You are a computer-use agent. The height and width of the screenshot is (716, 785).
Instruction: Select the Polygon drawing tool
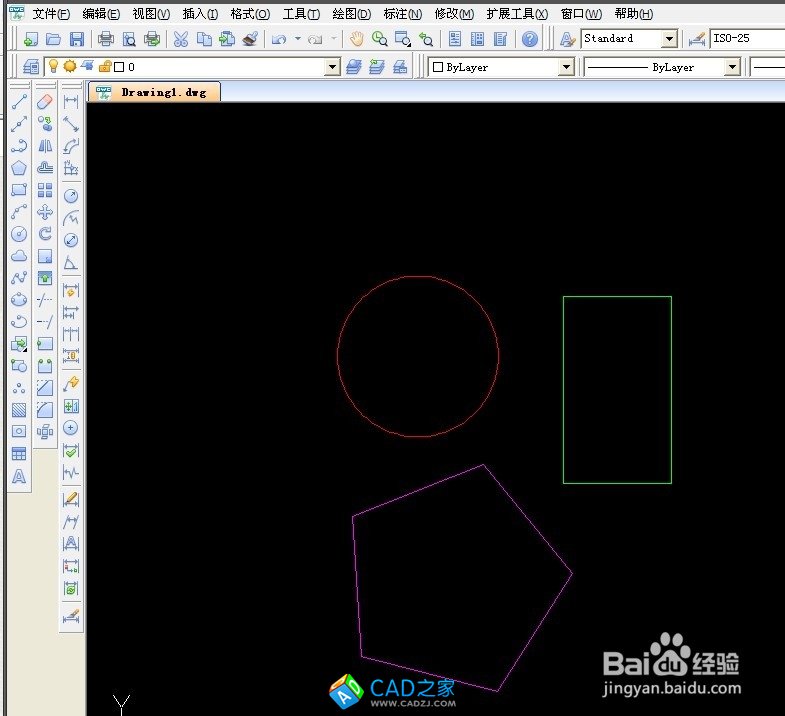click(x=19, y=168)
